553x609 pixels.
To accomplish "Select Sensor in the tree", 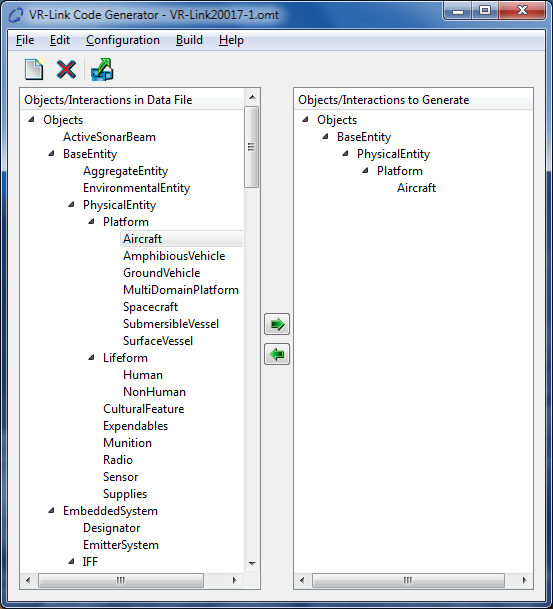I will click(120, 477).
